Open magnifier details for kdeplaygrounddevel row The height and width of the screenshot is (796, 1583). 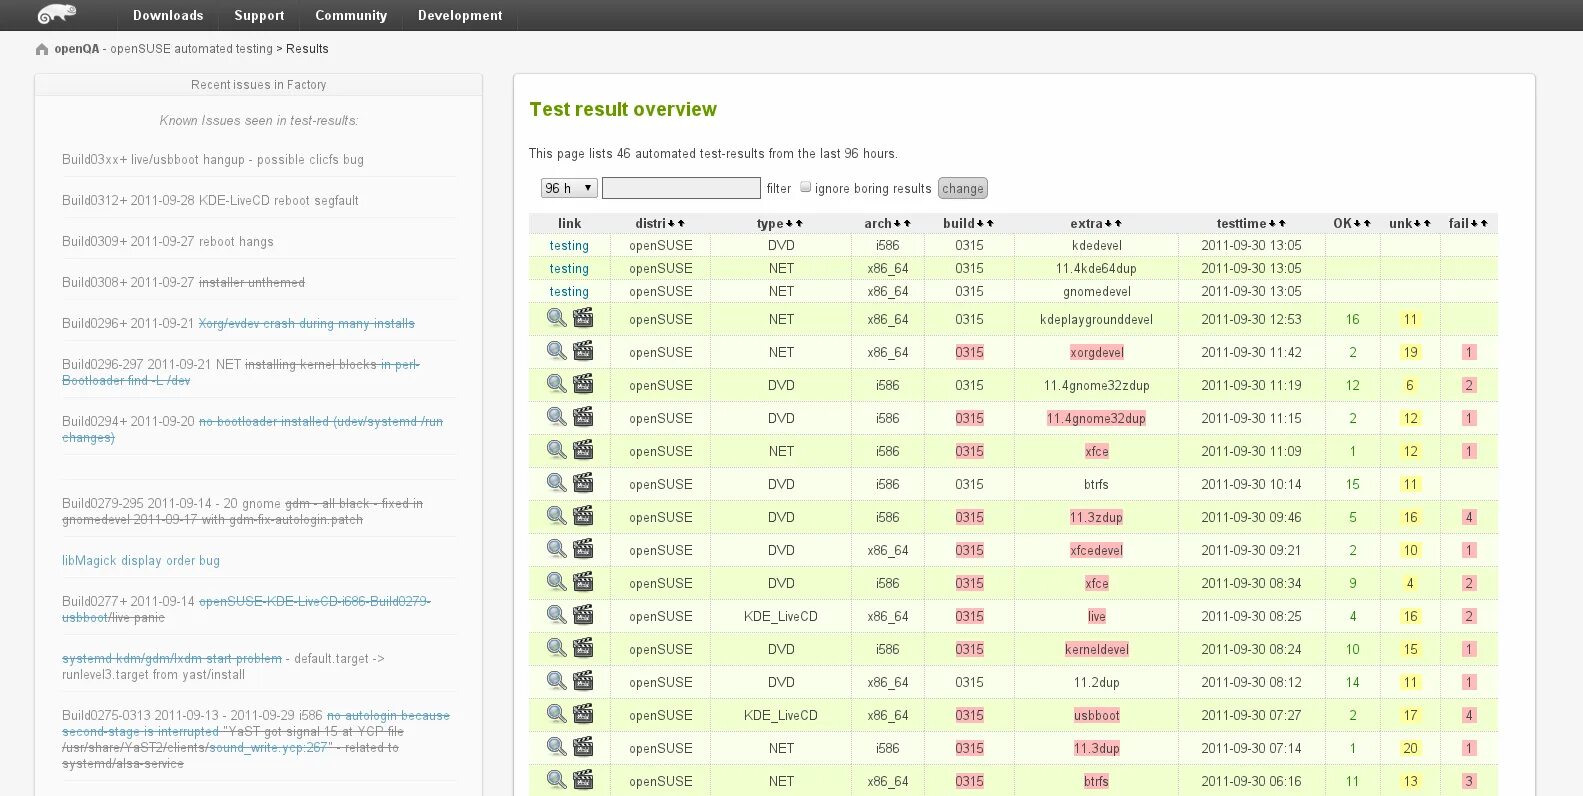click(x=556, y=317)
